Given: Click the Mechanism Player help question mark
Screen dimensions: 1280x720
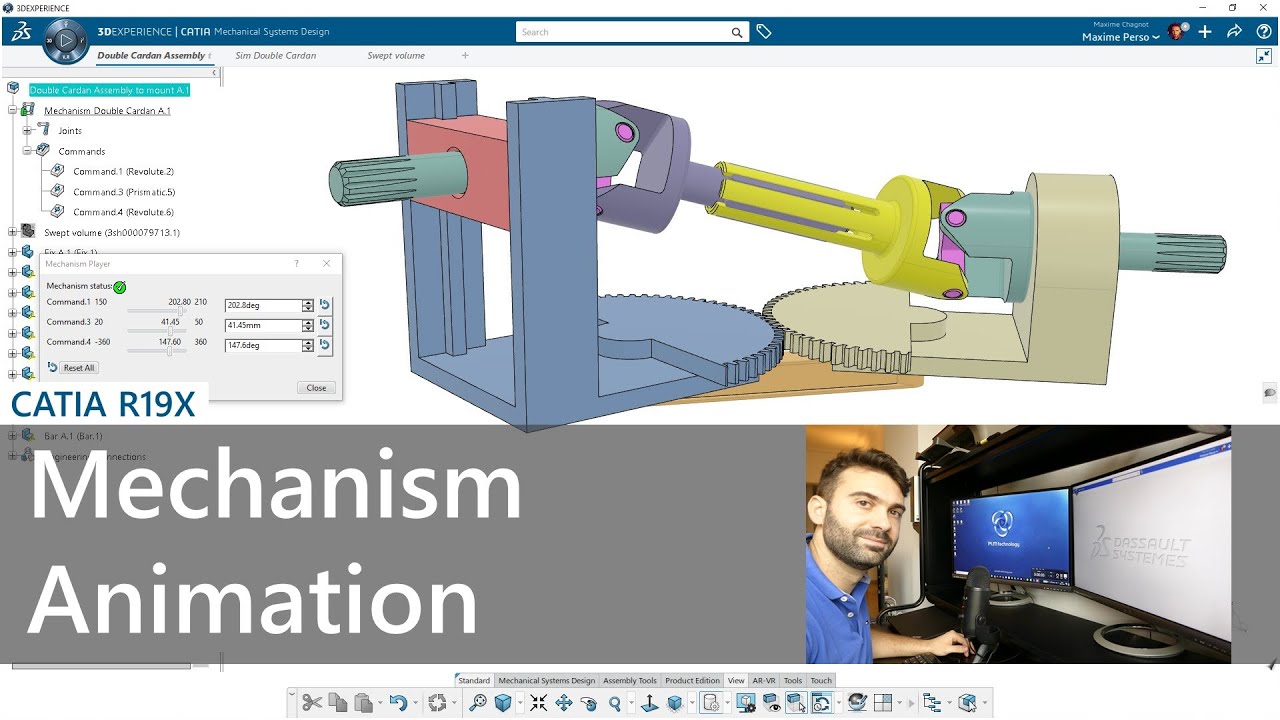Looking at the screenshot, I should (x=296, y=264).
